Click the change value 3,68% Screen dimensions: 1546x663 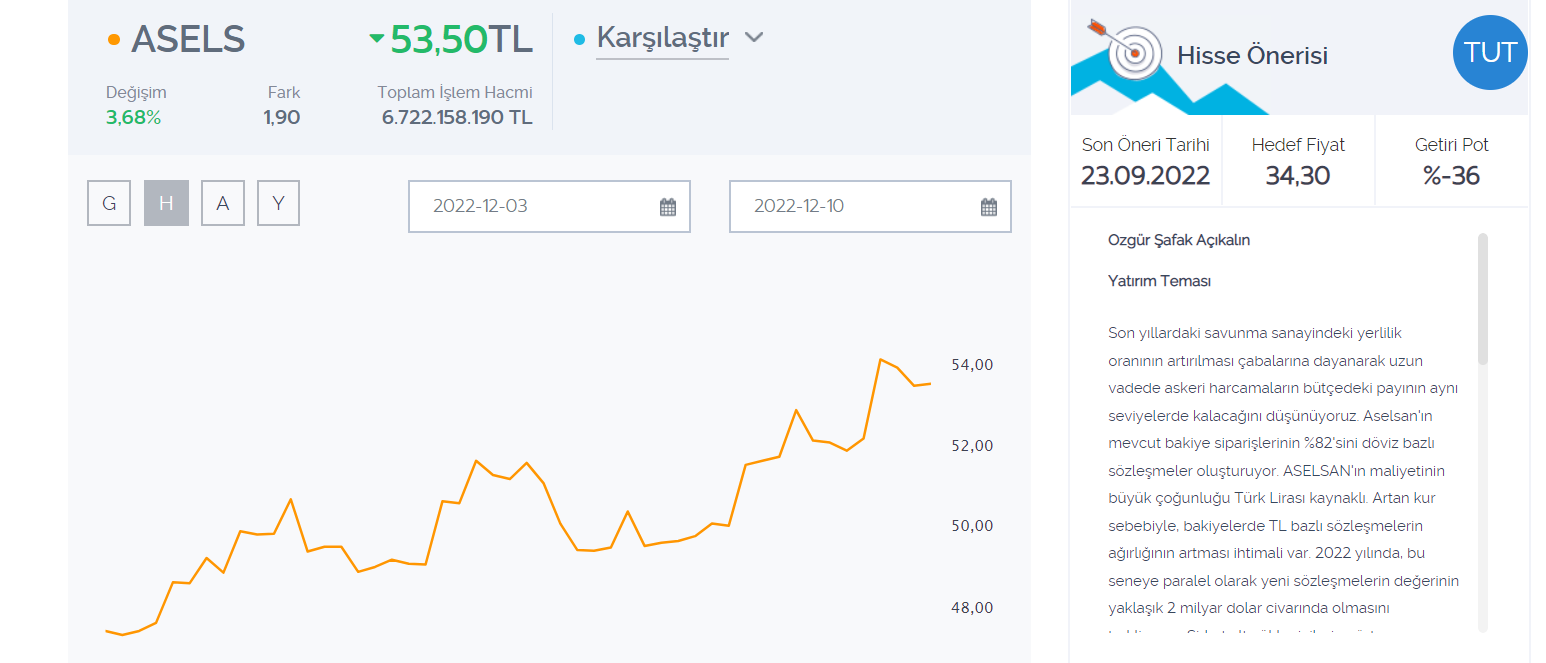tap(133, 117)
